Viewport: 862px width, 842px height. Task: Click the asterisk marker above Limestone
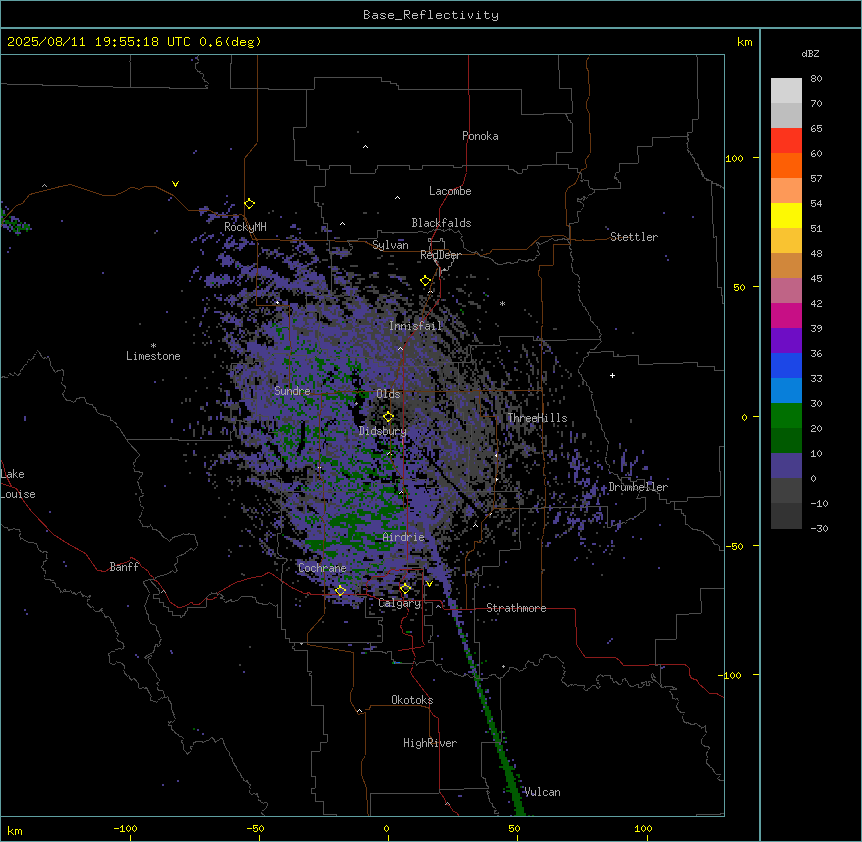tap(153, 346)
